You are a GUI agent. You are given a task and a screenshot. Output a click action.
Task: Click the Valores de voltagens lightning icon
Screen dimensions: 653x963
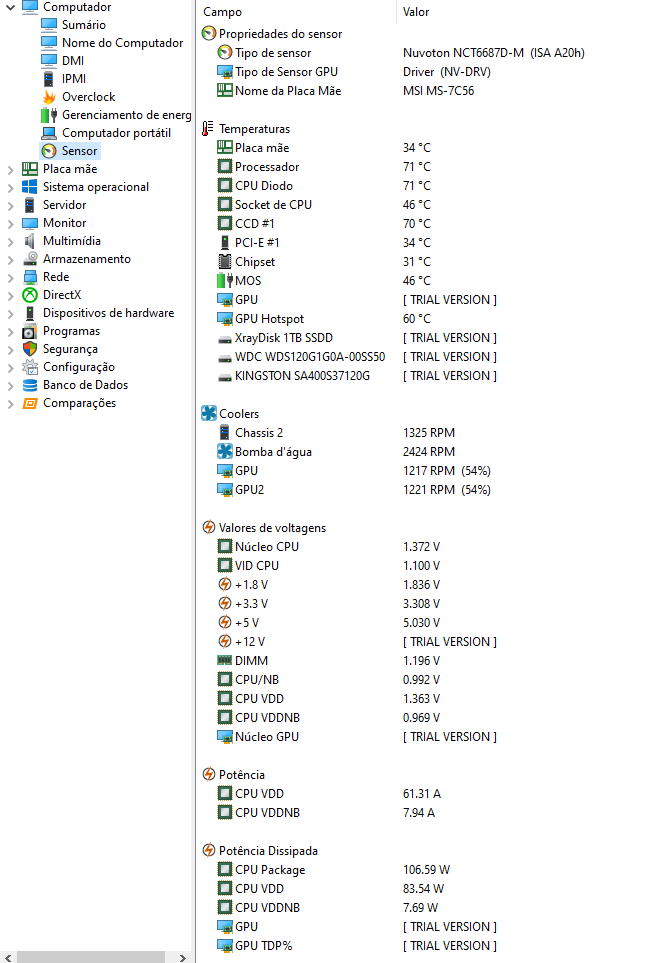point(209,528)
